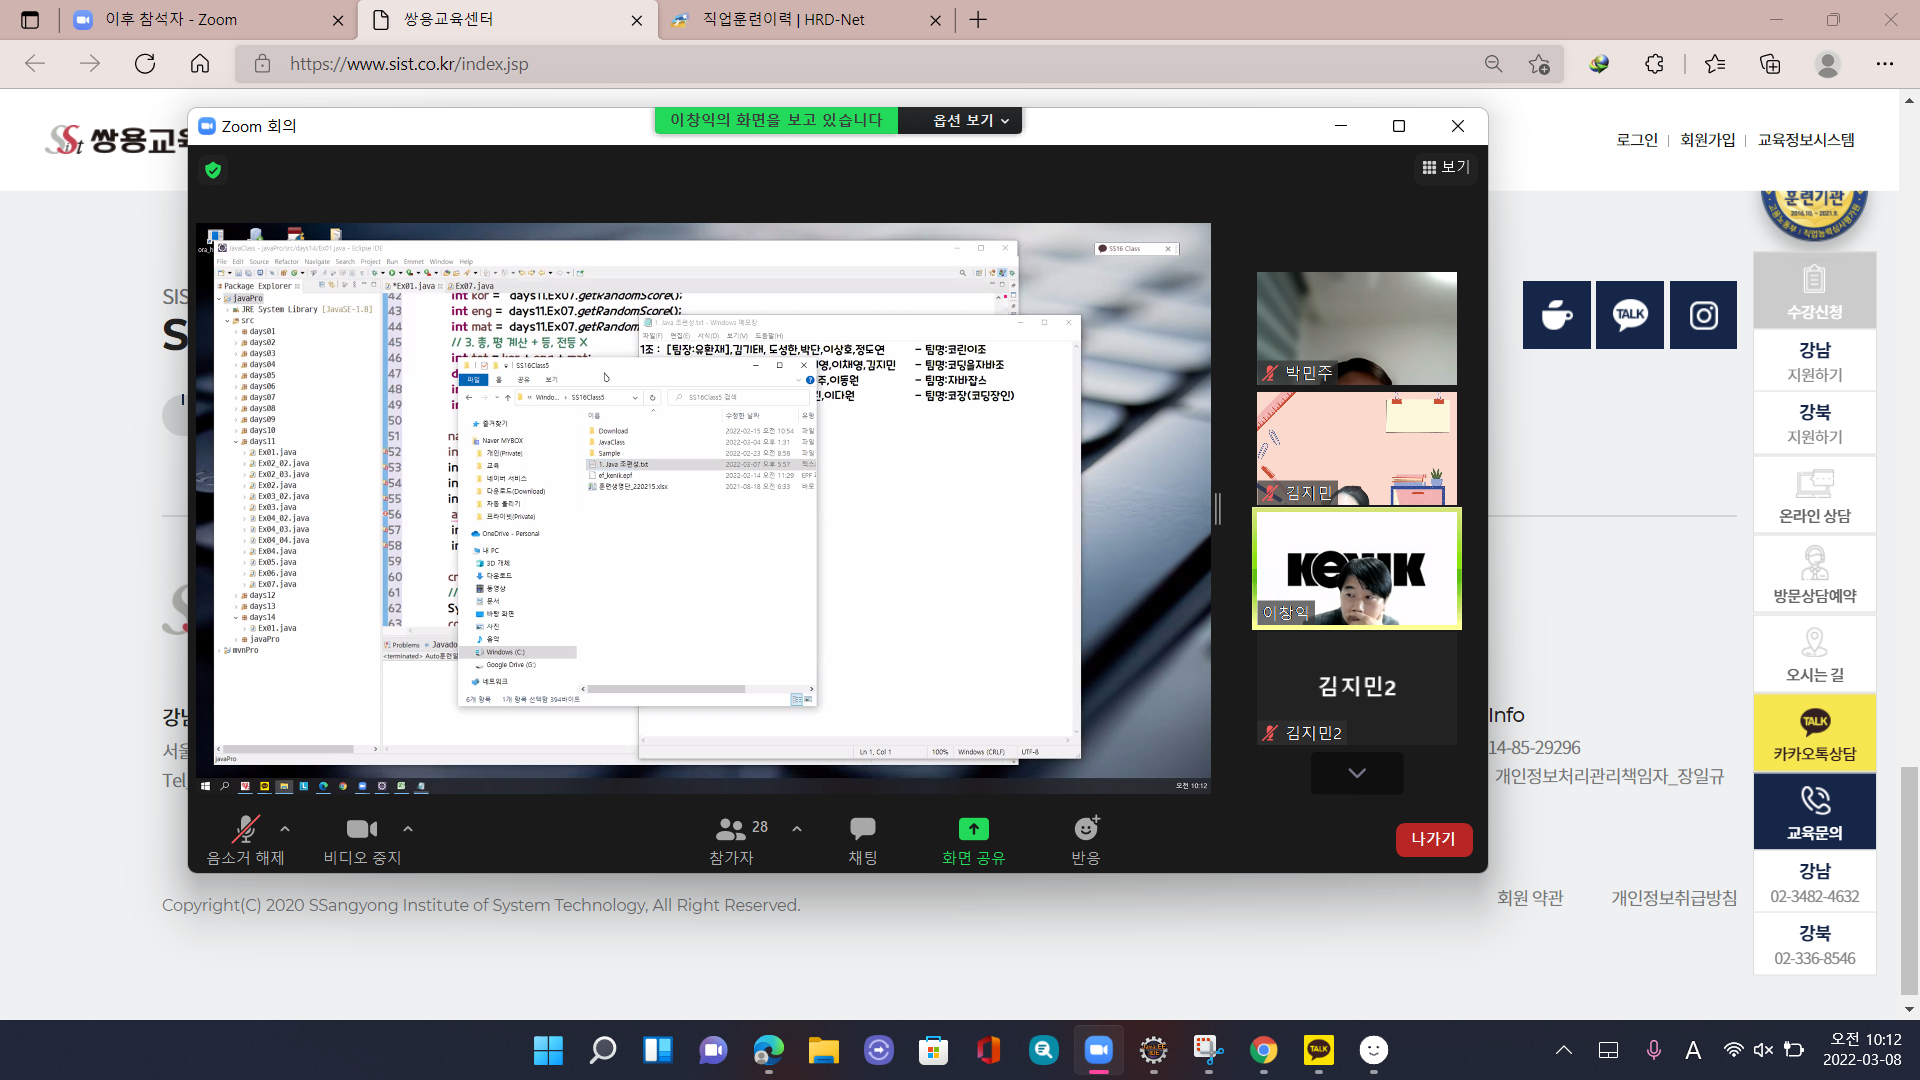This screenshot has width=1920, height=1080.
Task: Open a new browser tab
Action: (978, 20)
